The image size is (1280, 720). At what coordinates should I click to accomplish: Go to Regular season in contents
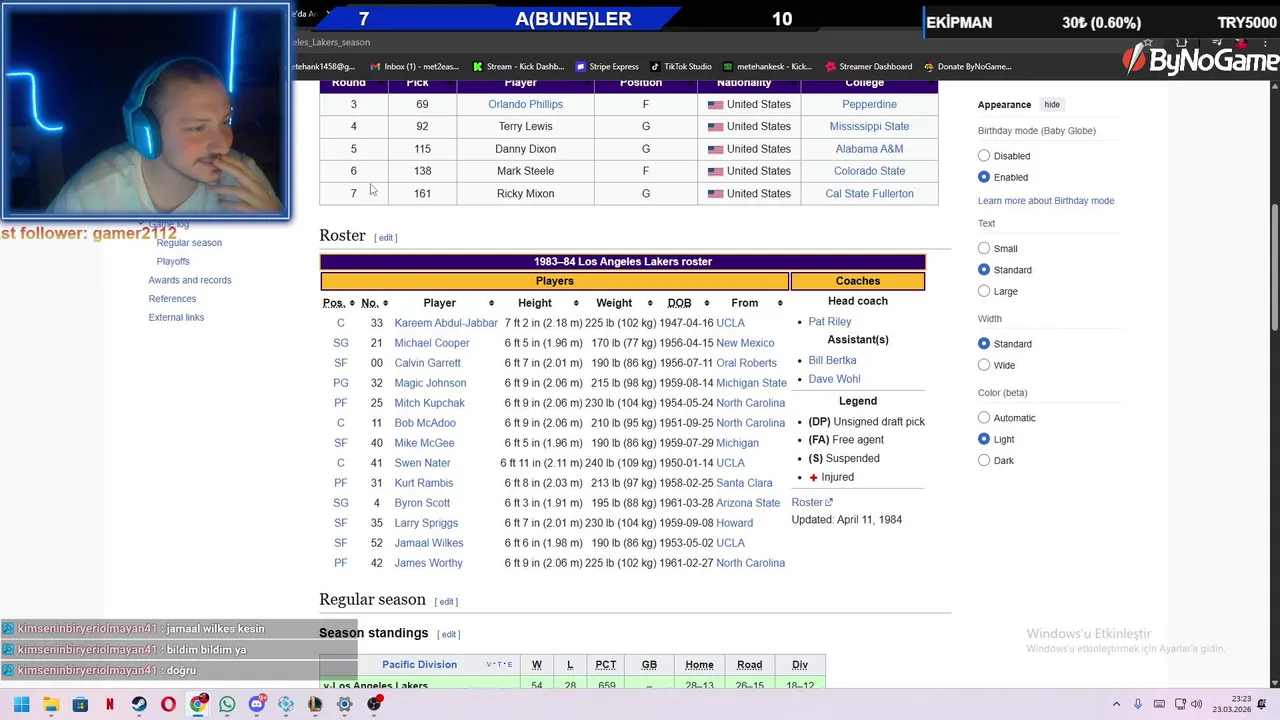point(189,243)
